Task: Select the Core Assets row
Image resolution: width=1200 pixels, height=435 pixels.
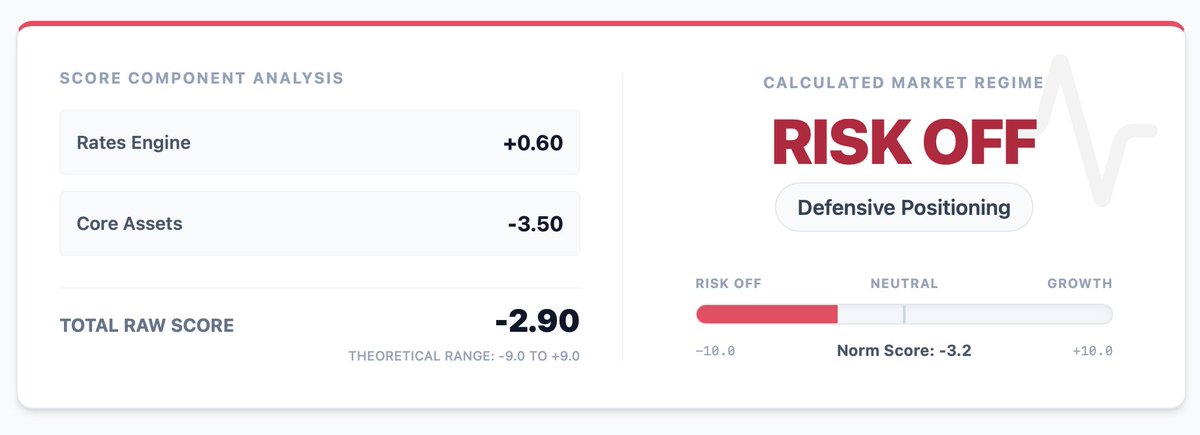Action: click(x=319, y=224)
